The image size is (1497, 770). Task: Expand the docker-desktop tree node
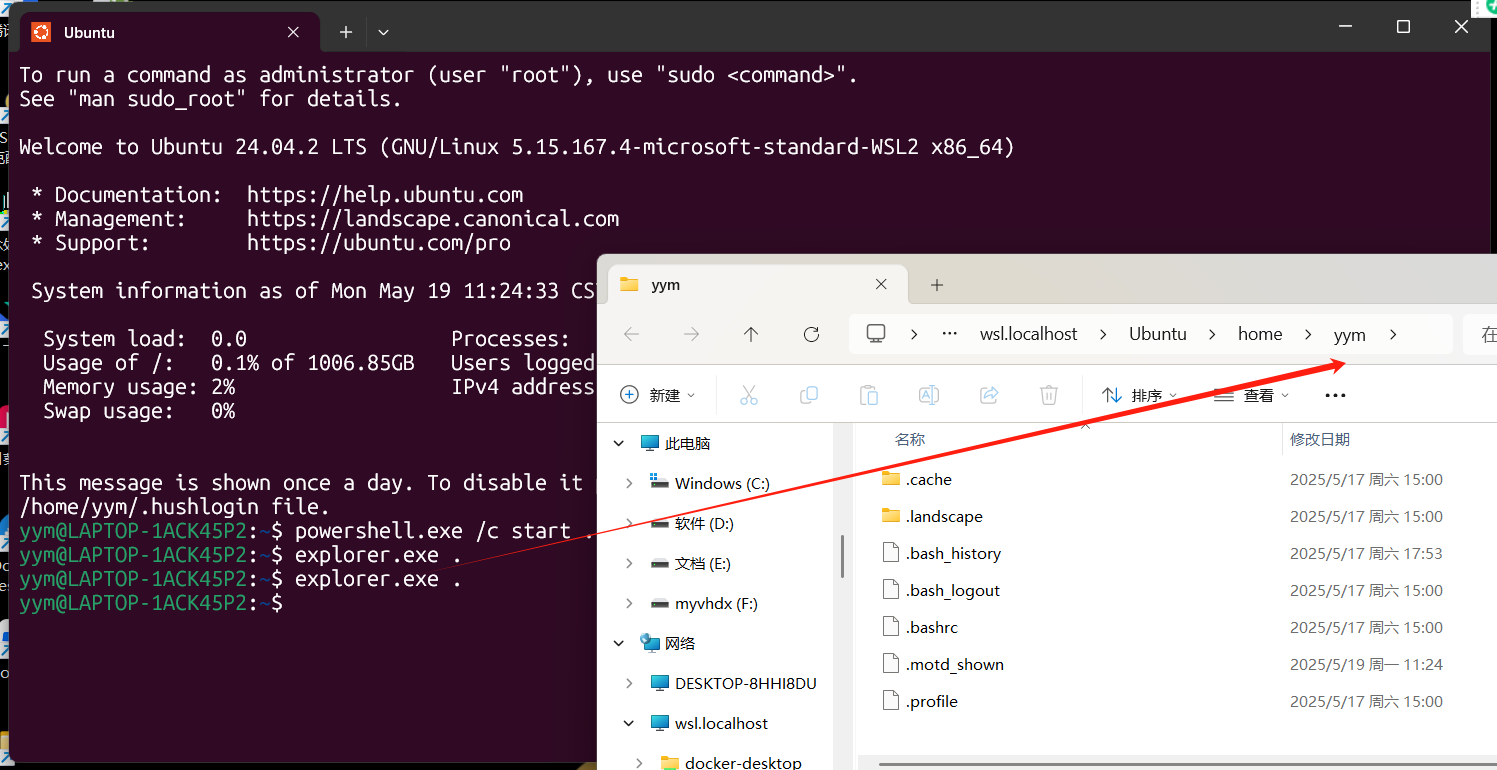[639, 763]
